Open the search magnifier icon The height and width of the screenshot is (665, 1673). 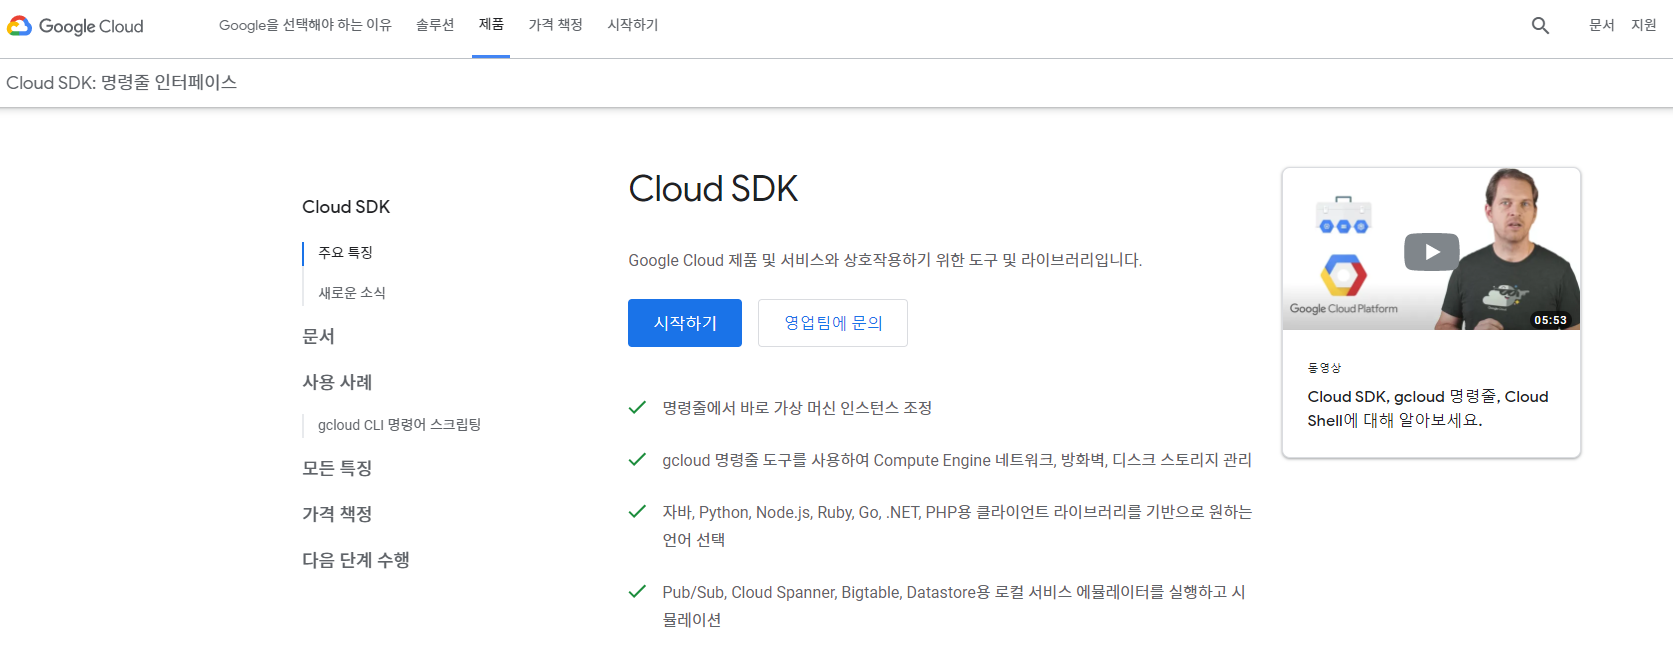tap(1540, 26)
